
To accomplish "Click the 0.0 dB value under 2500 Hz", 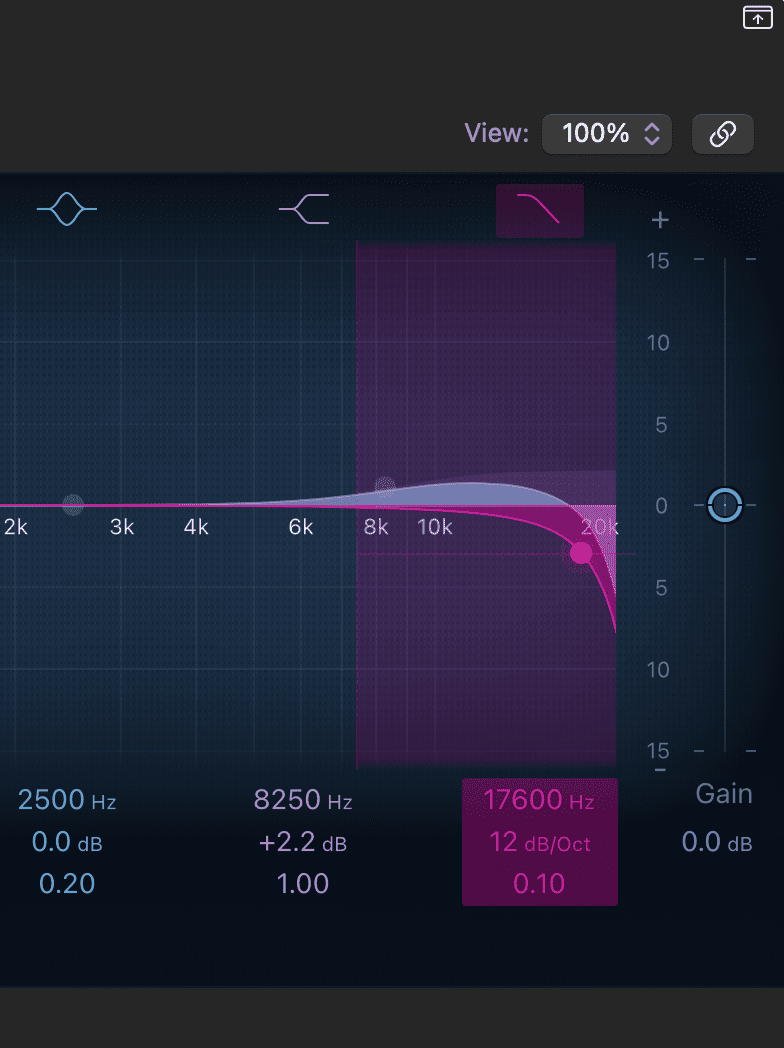I will 67,842.
